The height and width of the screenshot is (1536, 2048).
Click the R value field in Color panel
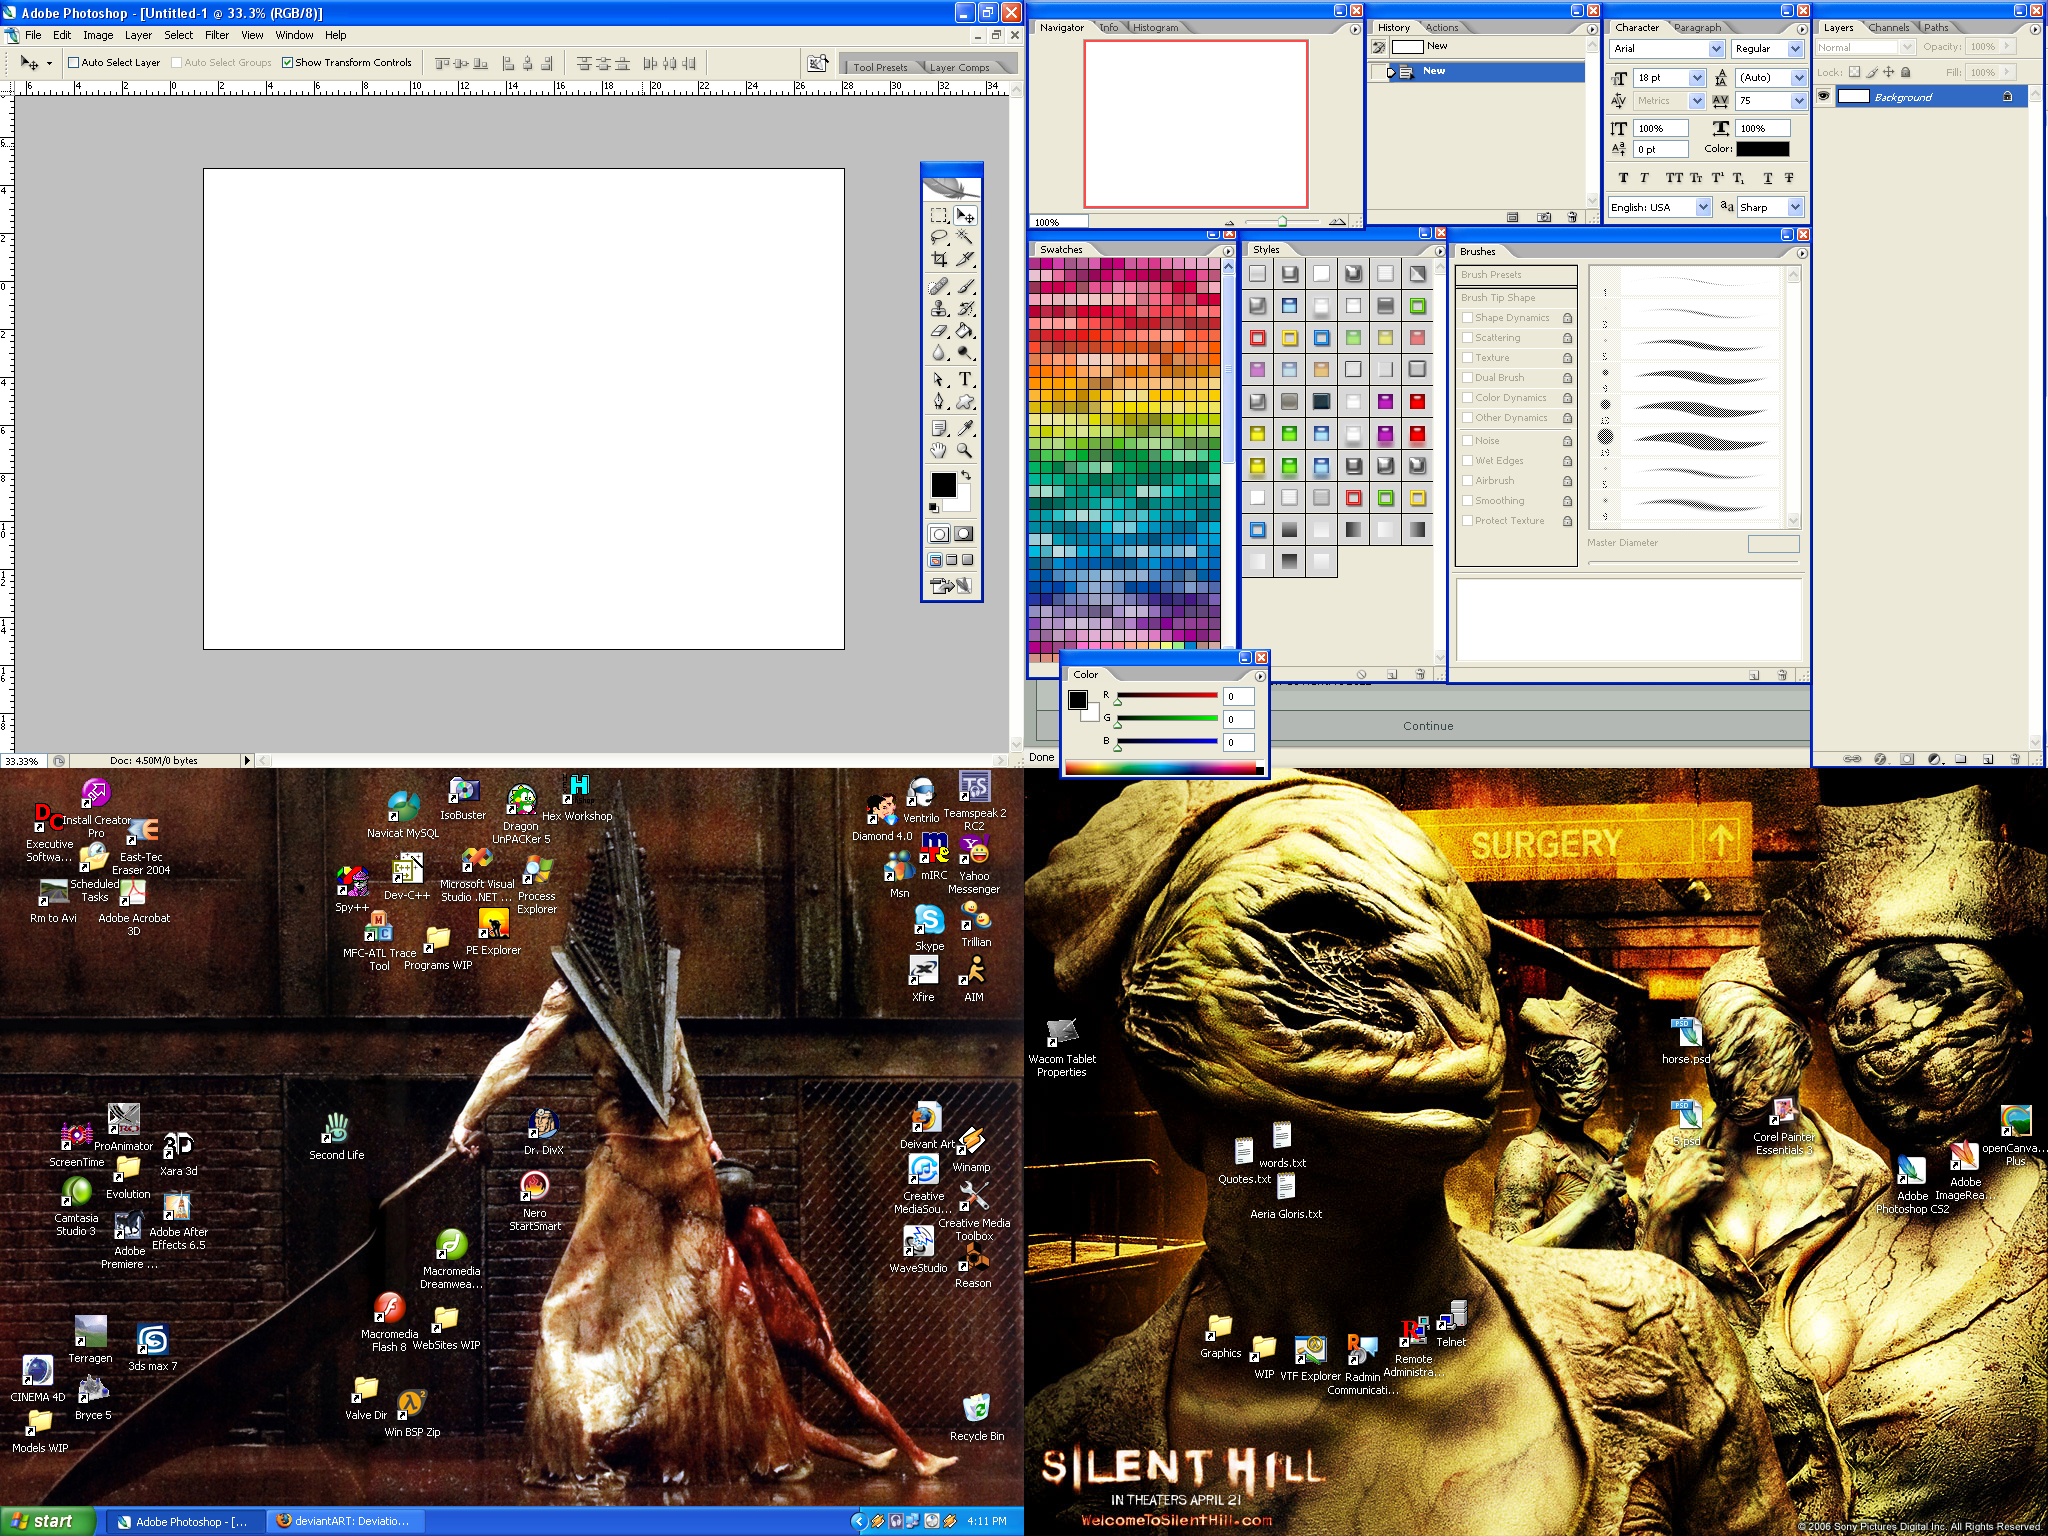tap(1238, 697)
